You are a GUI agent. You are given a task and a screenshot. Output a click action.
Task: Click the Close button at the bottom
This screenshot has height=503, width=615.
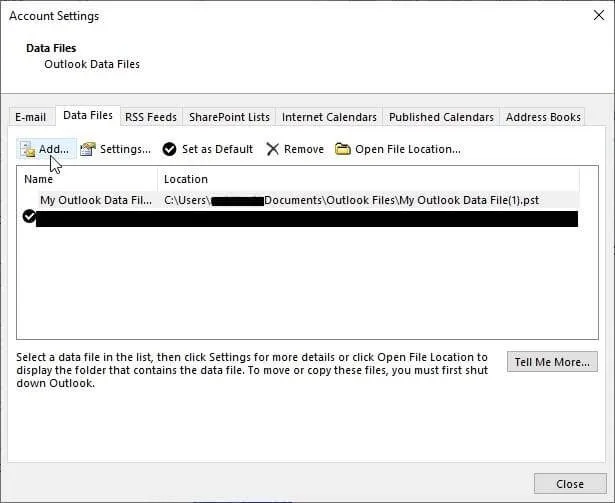coord(569,484)
